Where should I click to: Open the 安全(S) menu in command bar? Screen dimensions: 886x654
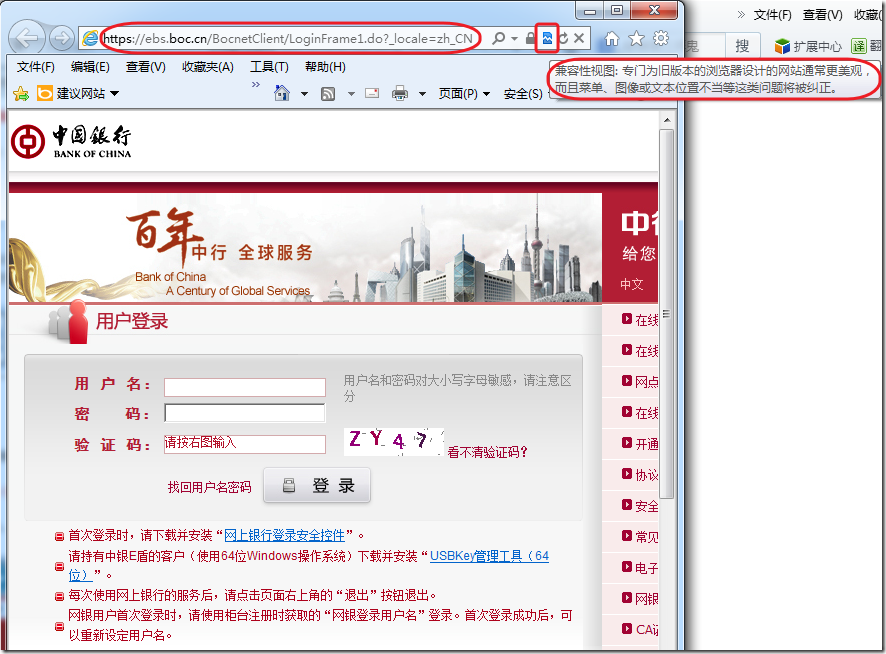[x=523, y=94]
